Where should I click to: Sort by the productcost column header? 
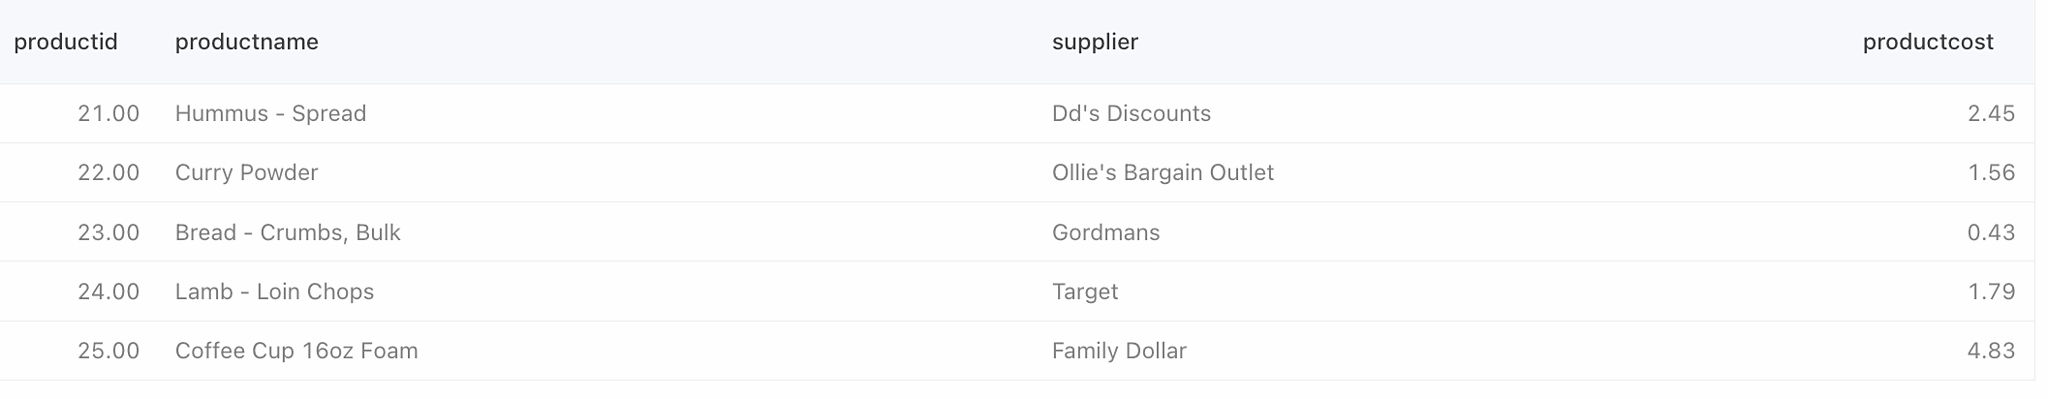tap(1928, 42)
